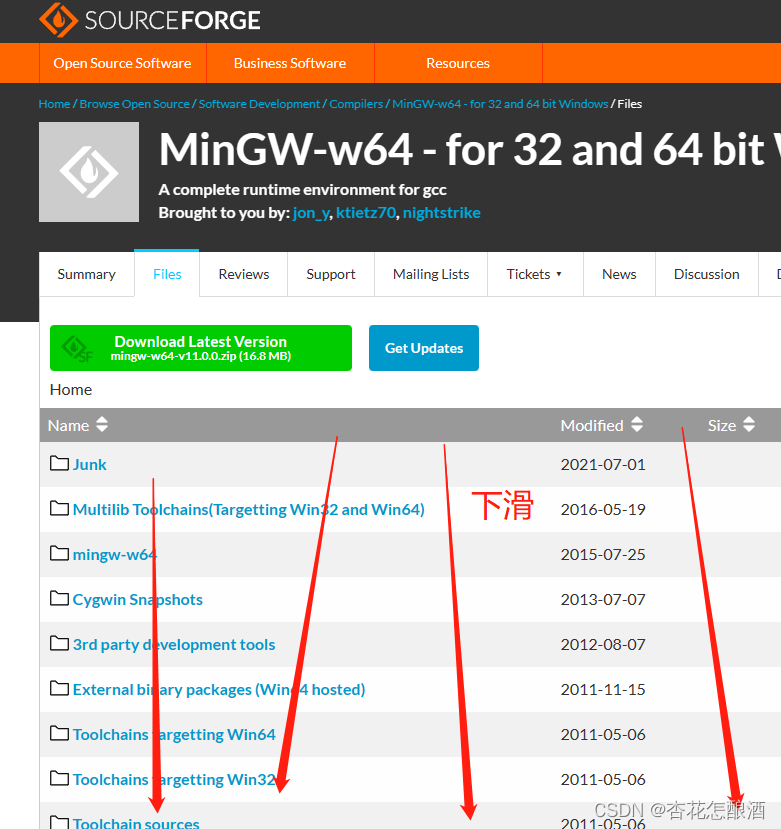Viewport: 781px width, 829px height.
Task: Click the Get Updates button
Action: (x=424, y=348)
